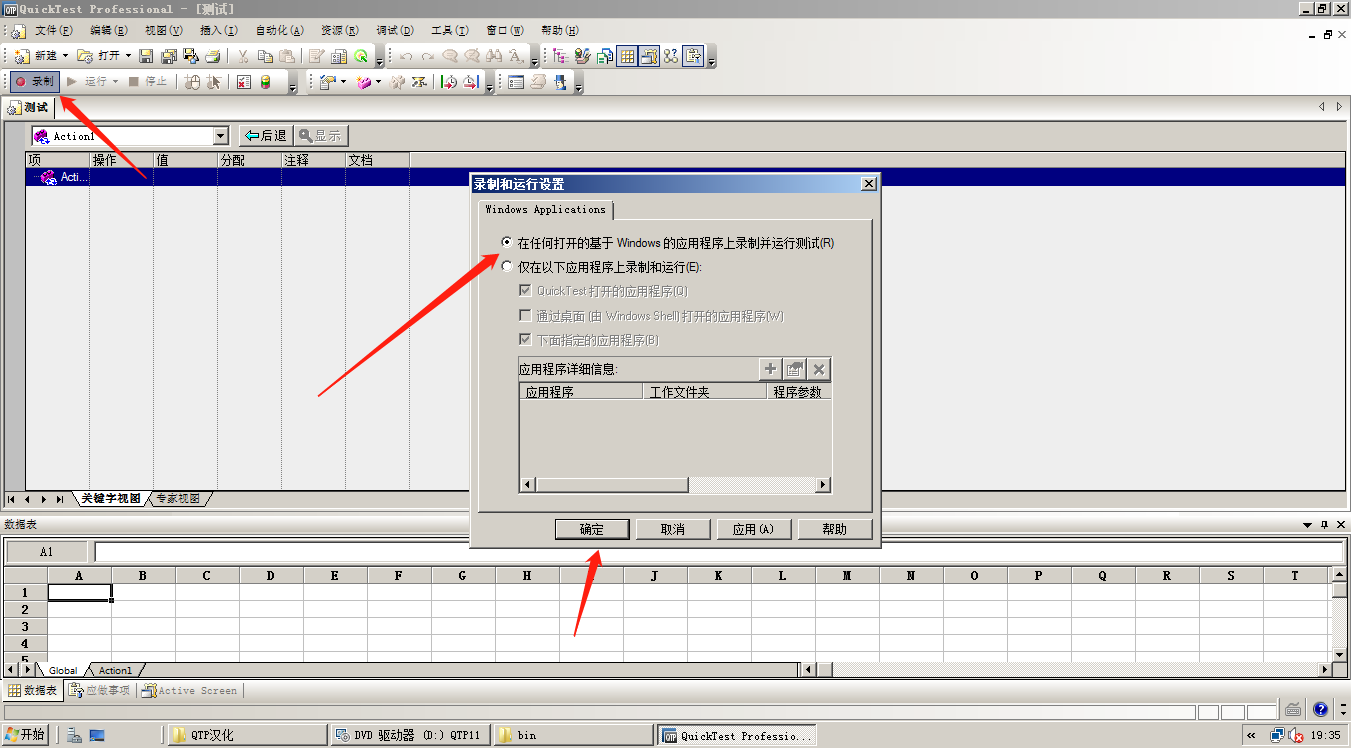Toggle QuickTest打开的应用程序 checkbox

[525, 291]
